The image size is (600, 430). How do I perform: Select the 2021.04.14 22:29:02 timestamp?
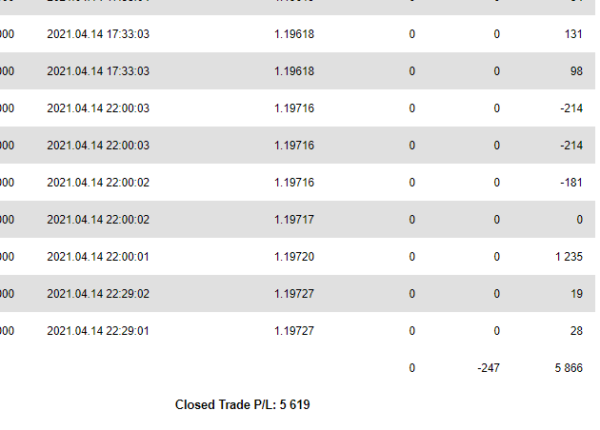coord(98,294)
